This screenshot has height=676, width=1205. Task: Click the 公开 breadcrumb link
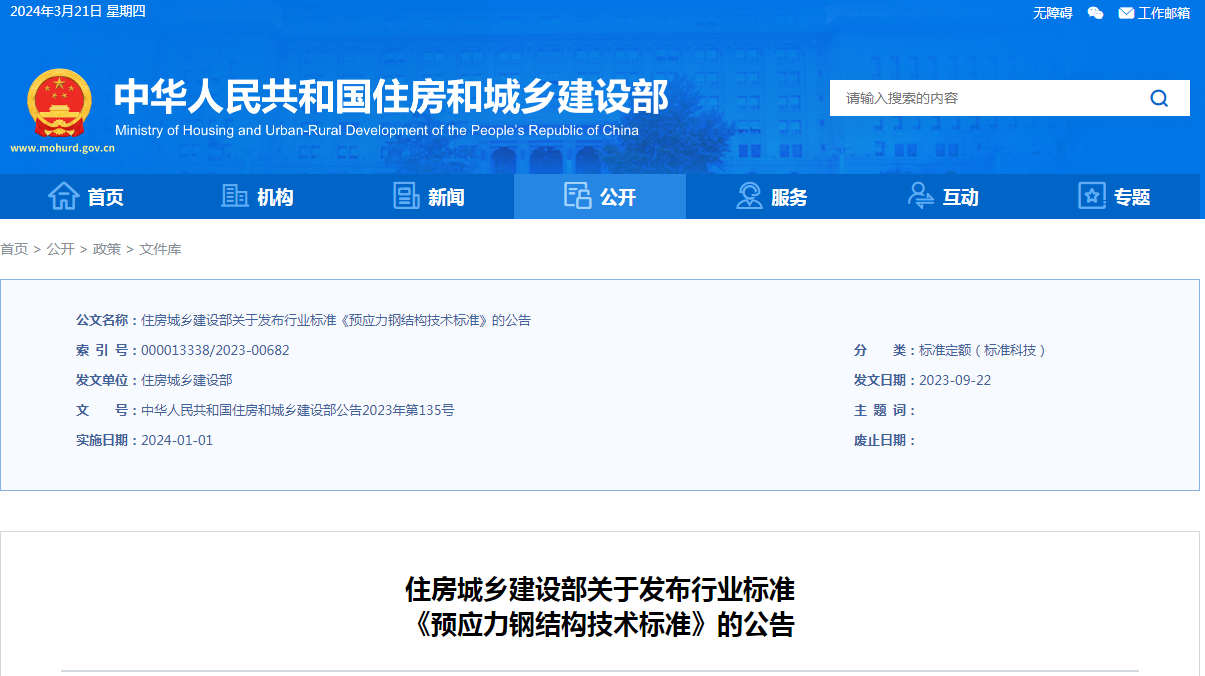pos(60,249)
